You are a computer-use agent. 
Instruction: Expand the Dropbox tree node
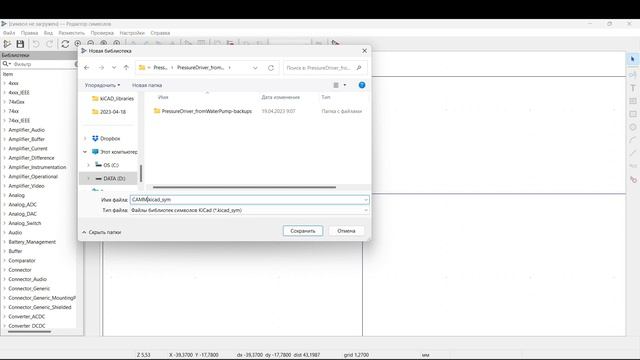pyautogui.click(x=85, y=139)
